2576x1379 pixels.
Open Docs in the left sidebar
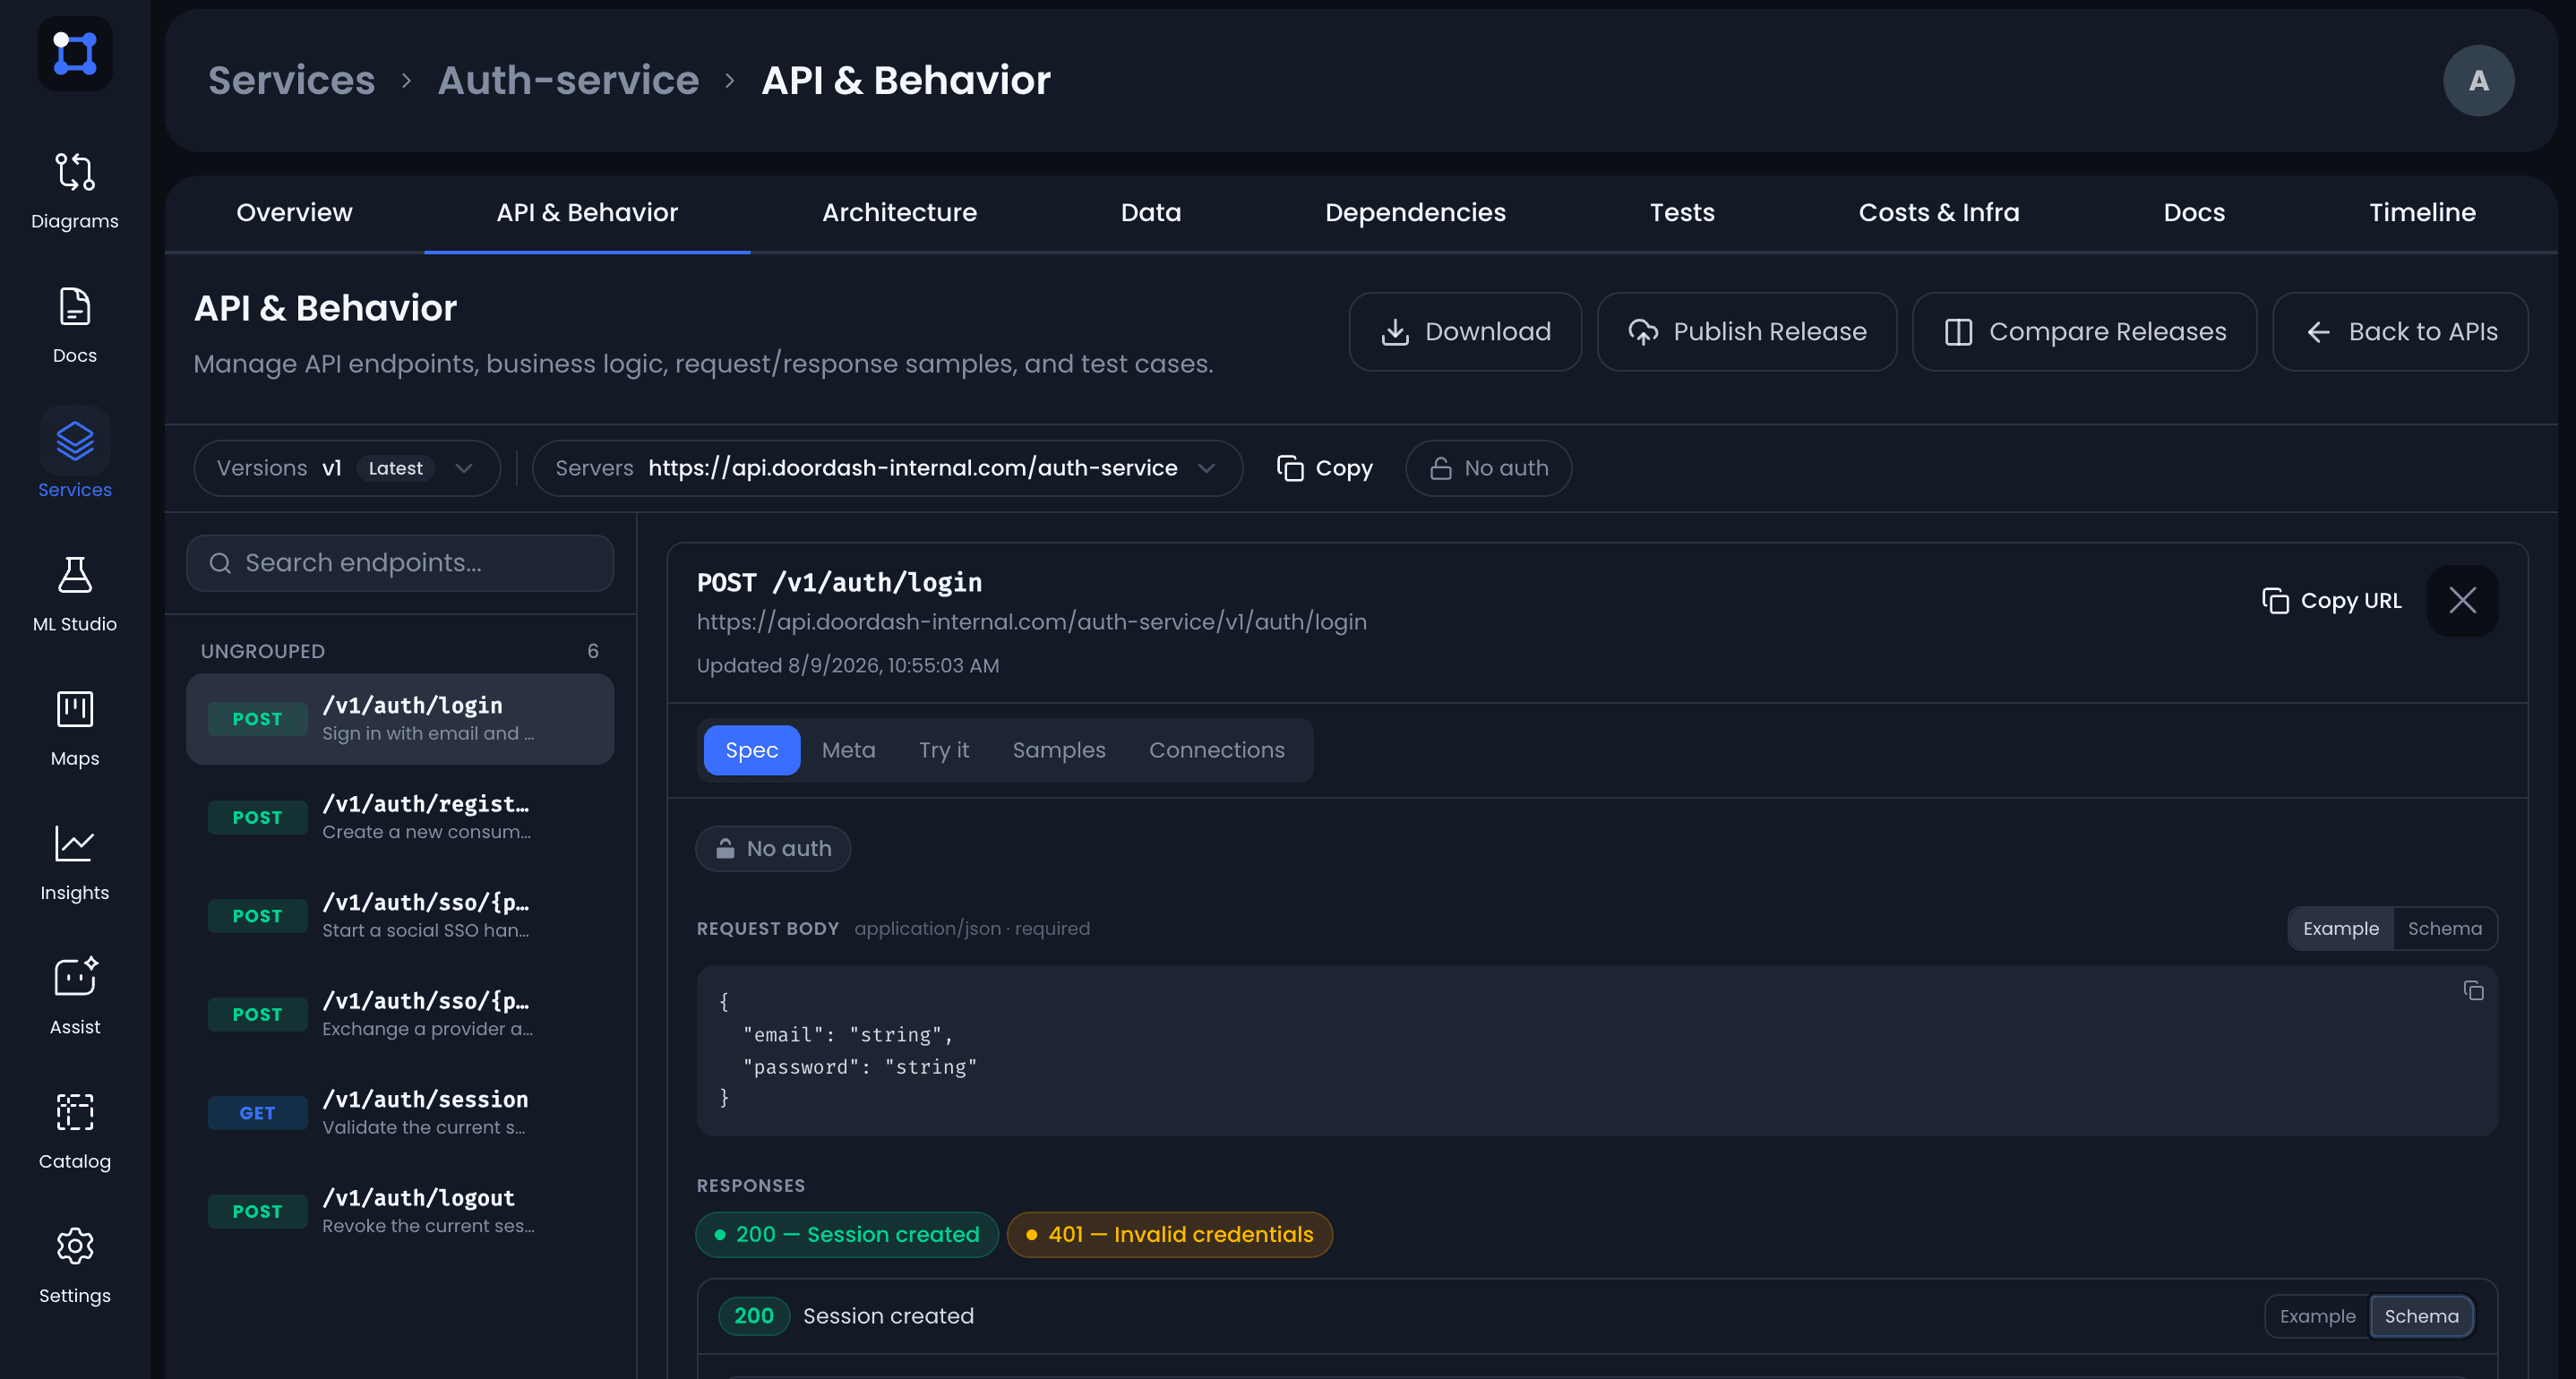tap(75, 326)
